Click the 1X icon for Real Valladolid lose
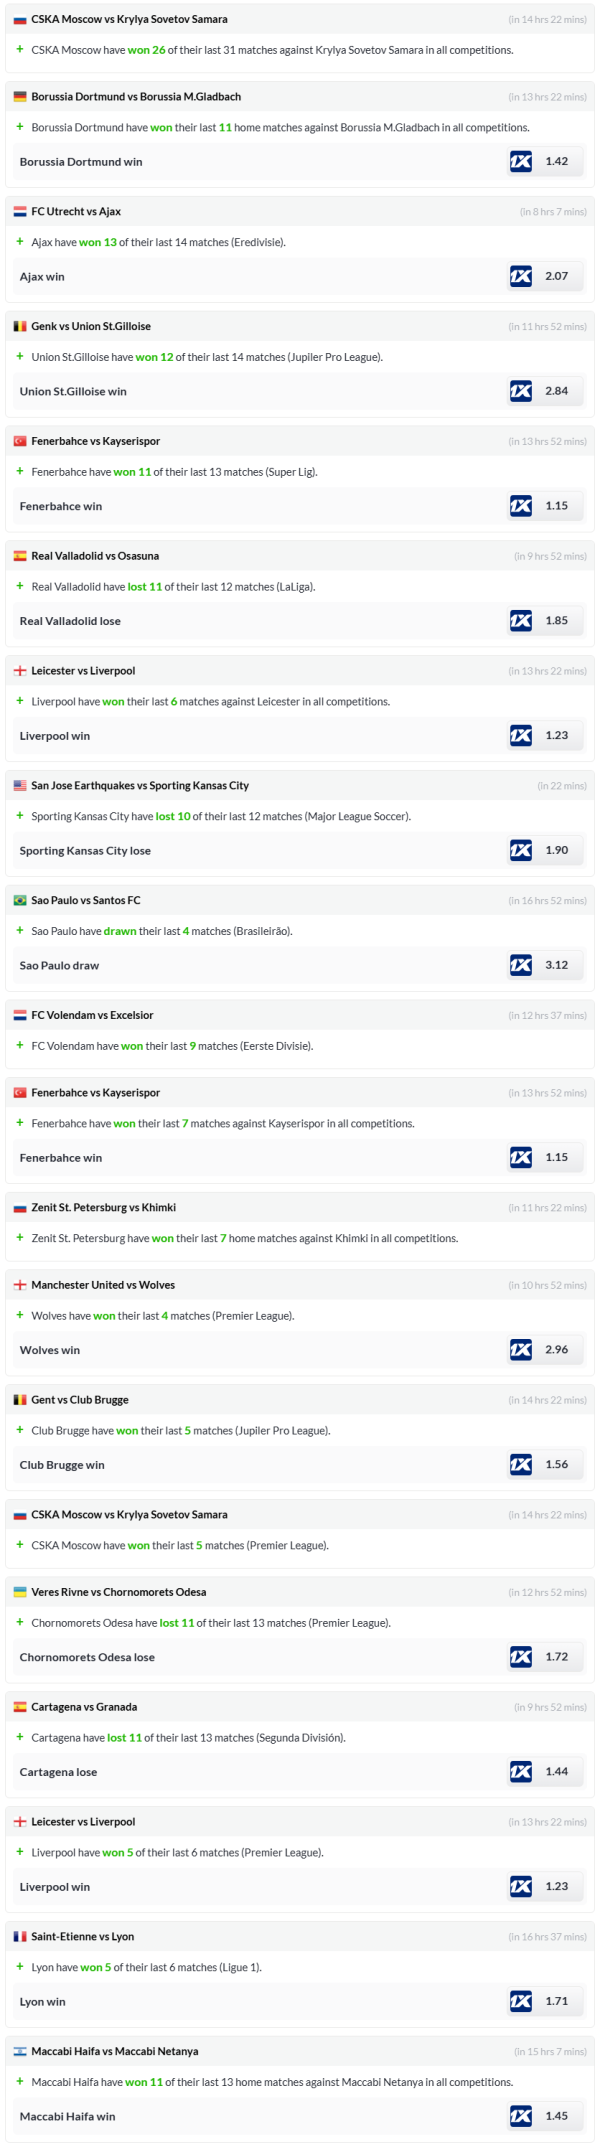This screenshot has width=600, height=2147. pyautogui.click(x=521, y=621)
